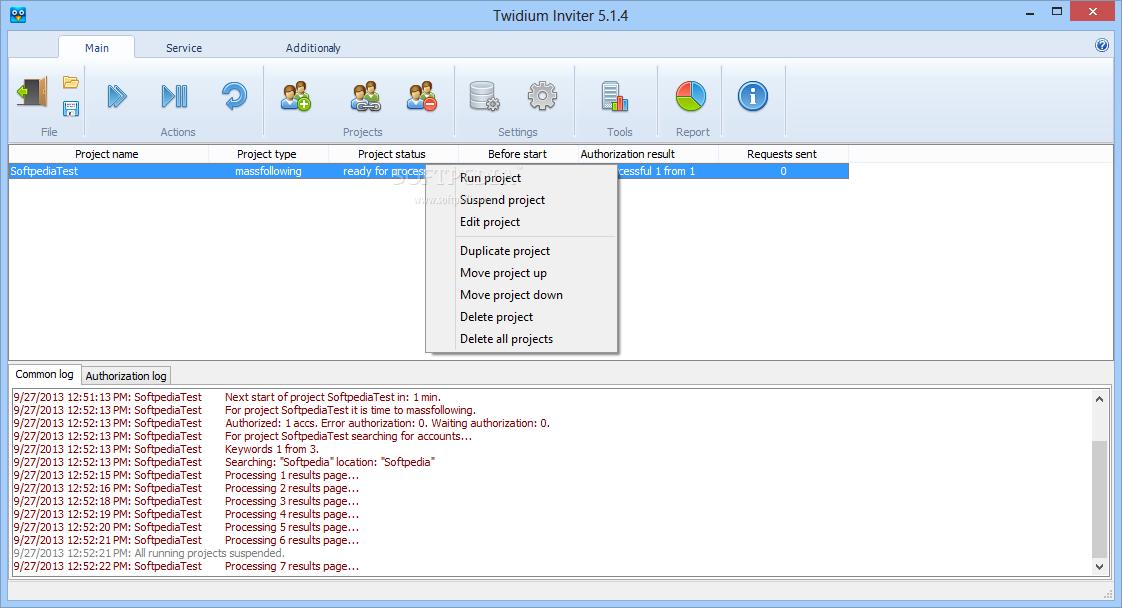1122x608 pixels.
Task: Select the Common log tab
Action: [x=44, y=374]
